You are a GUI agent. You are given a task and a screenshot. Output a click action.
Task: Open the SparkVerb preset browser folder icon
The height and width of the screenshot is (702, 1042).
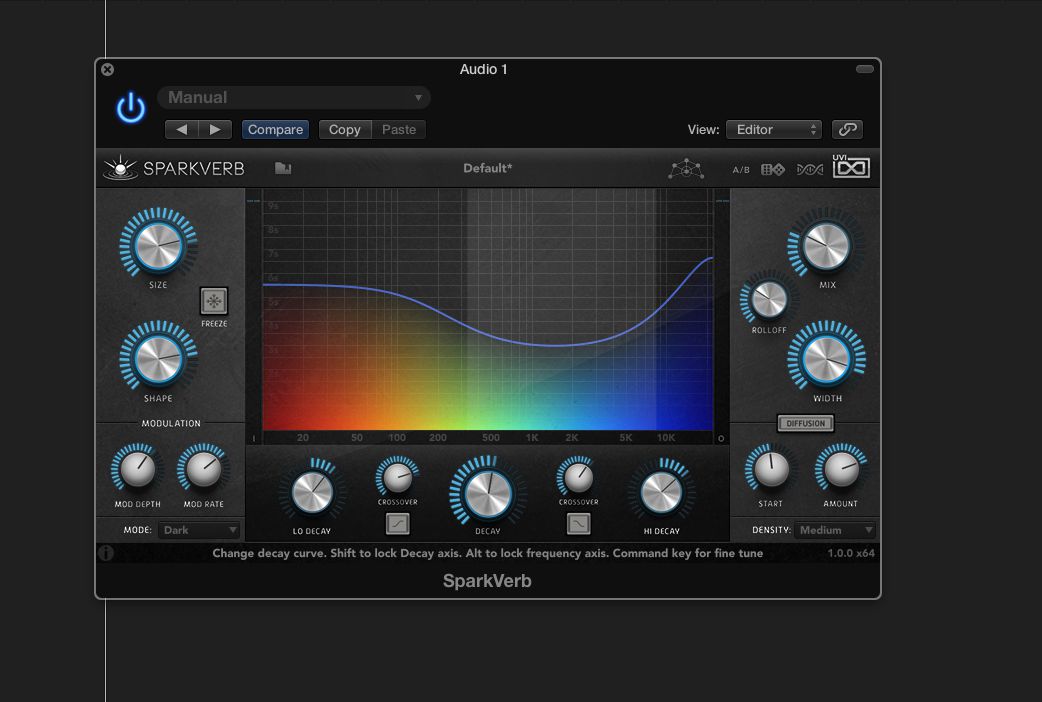coord(283,168)
